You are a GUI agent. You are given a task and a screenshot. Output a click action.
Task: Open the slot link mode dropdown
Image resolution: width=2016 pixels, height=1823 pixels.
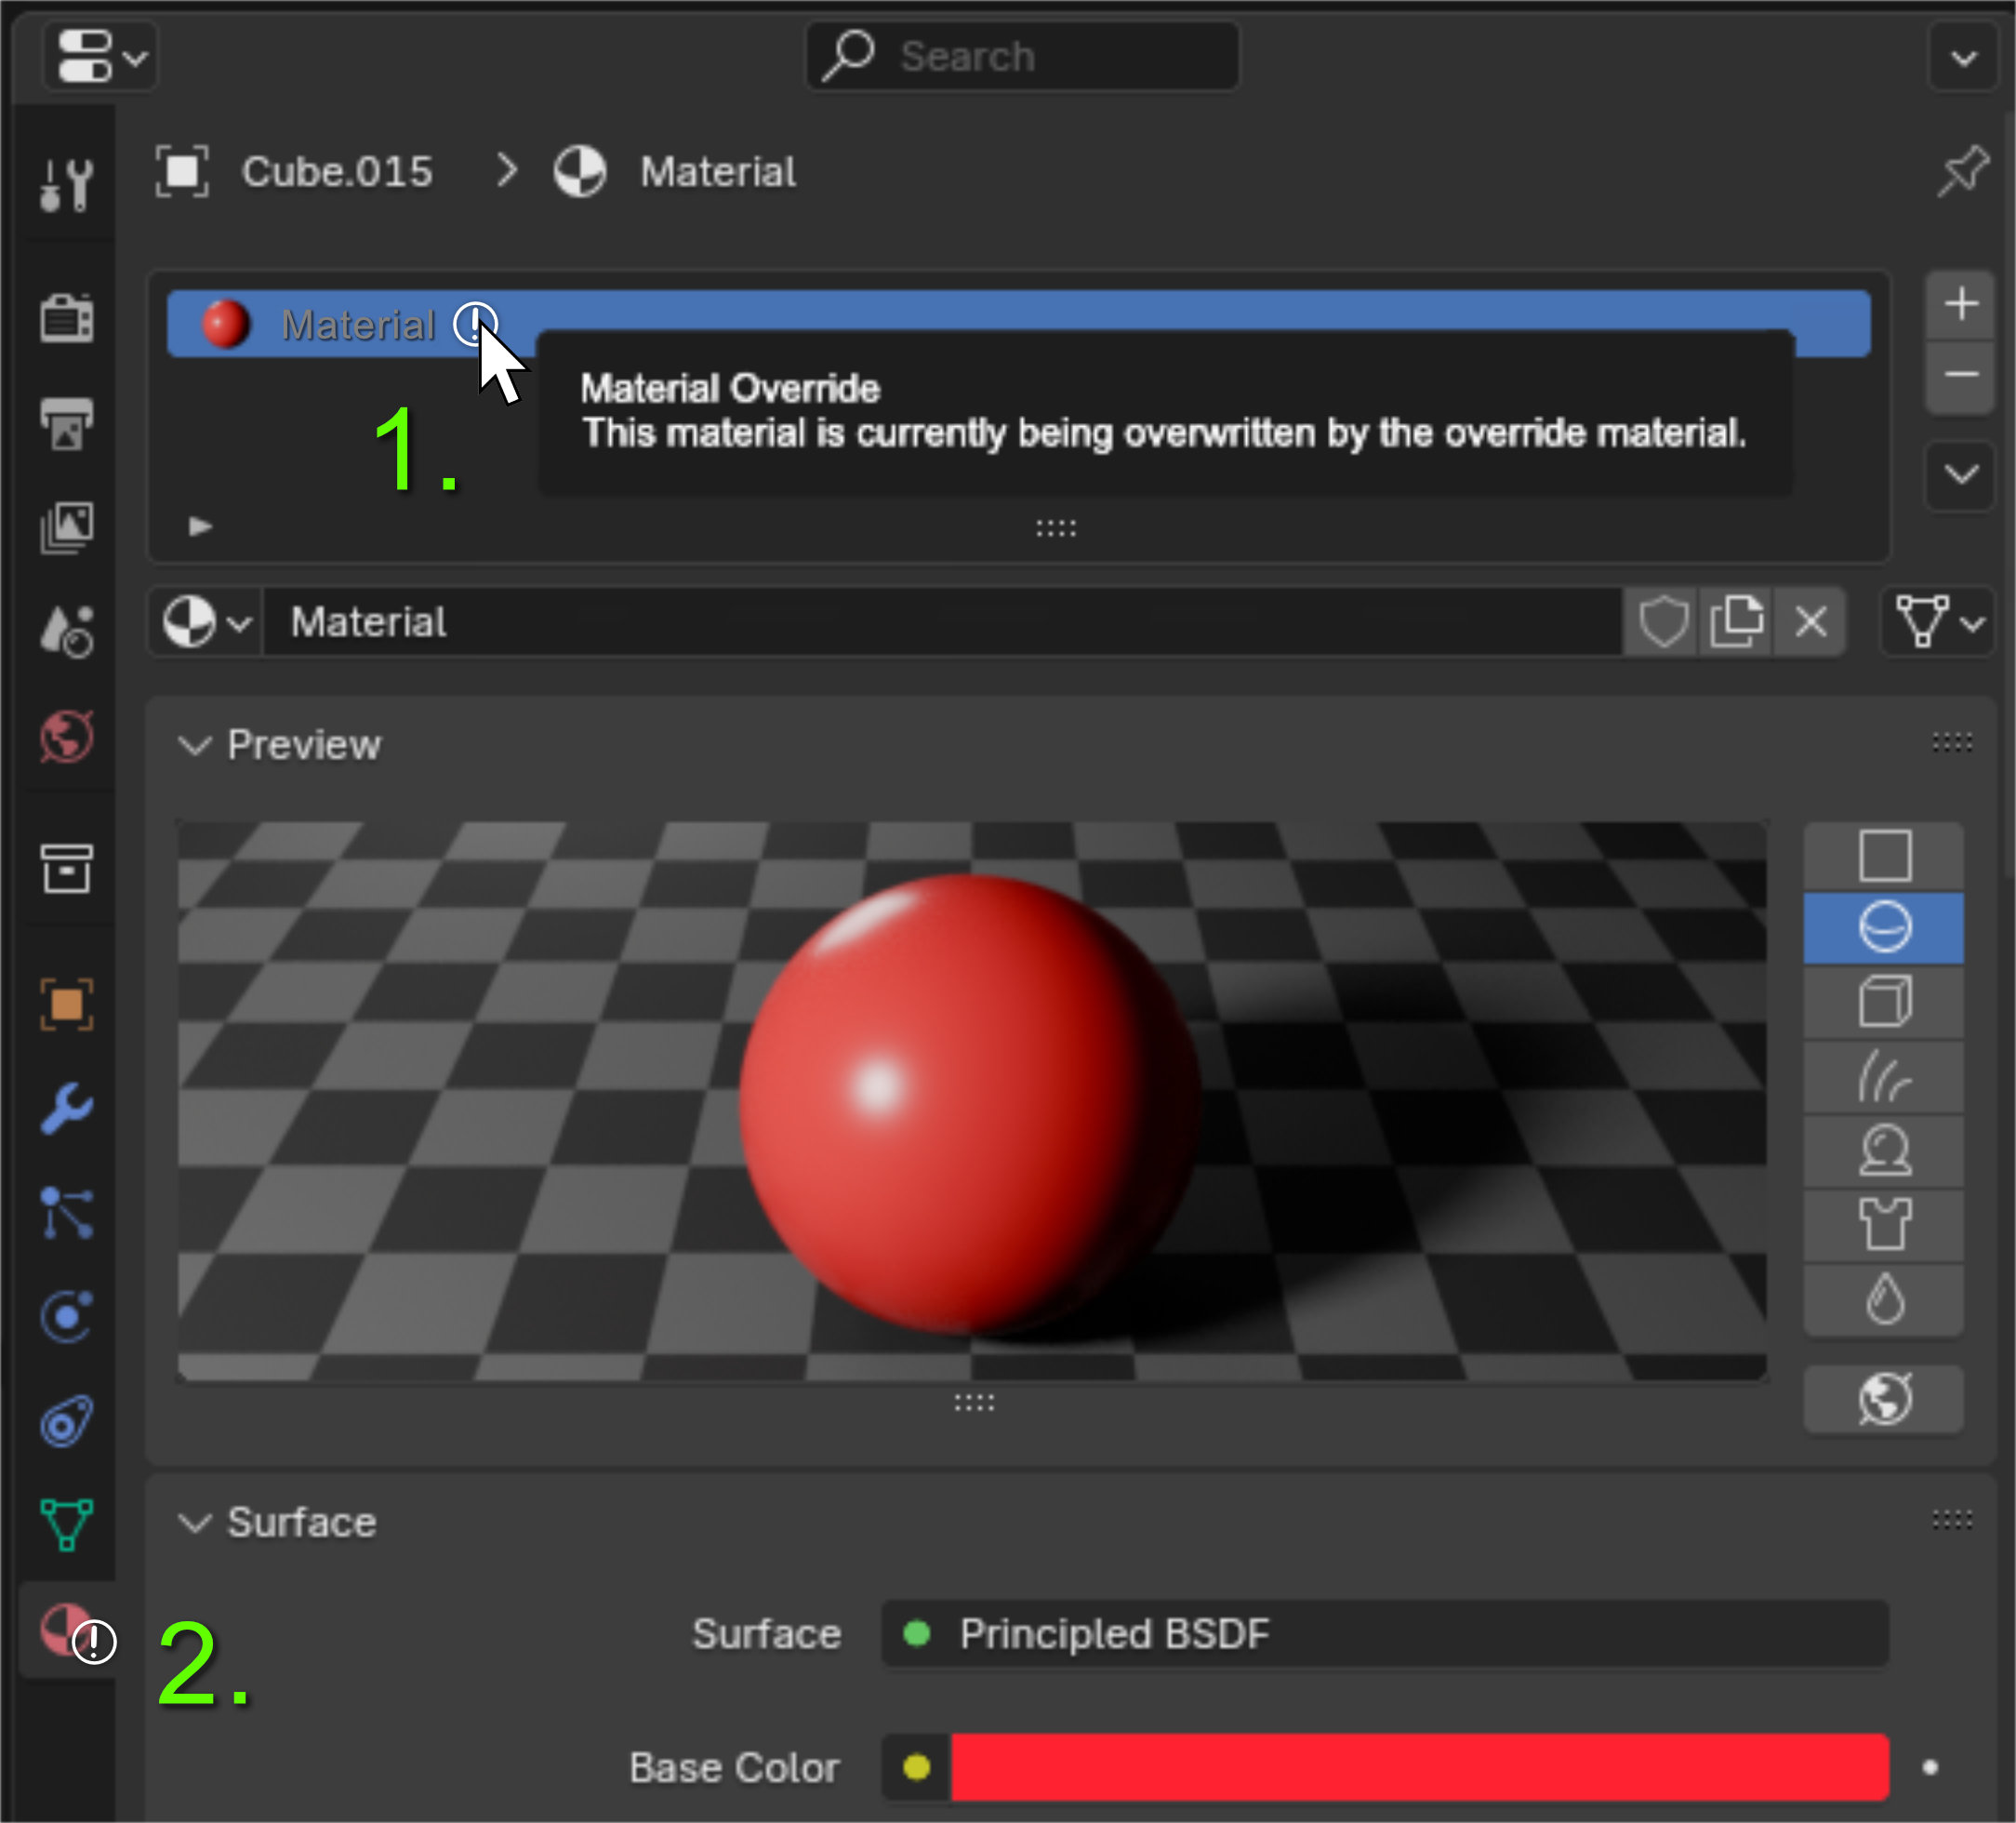tap(1939, 622)
